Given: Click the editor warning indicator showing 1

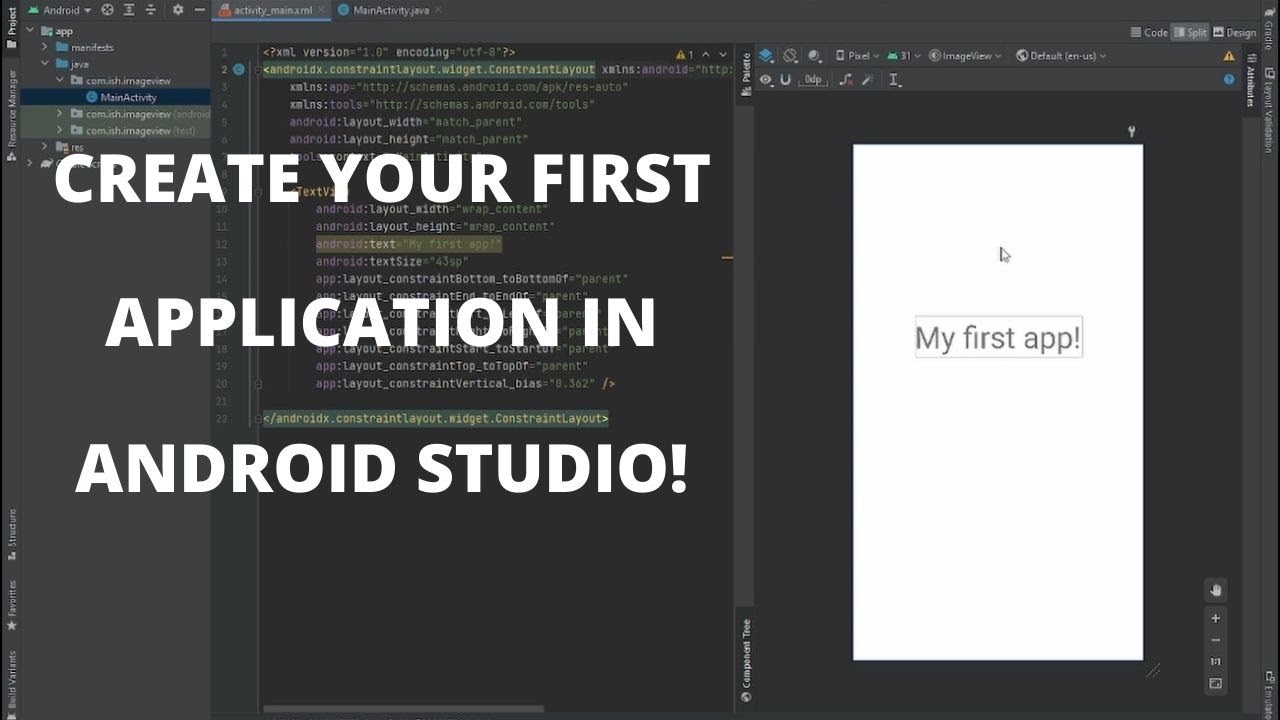Looking at the screenshot, I should tap(684, 55).
